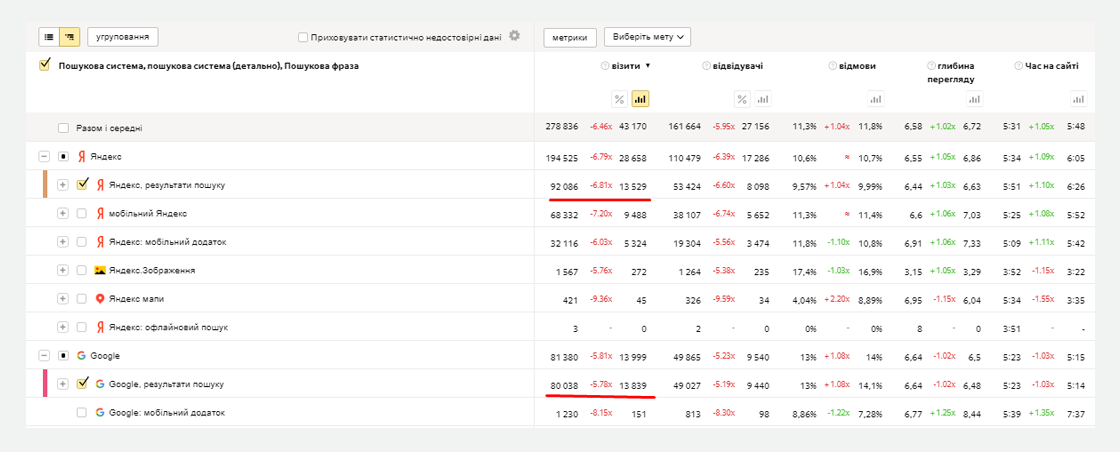Toggle checkbox for Google group row
The width and height of the screenshot is (1120, 452).
coord(63,356)
